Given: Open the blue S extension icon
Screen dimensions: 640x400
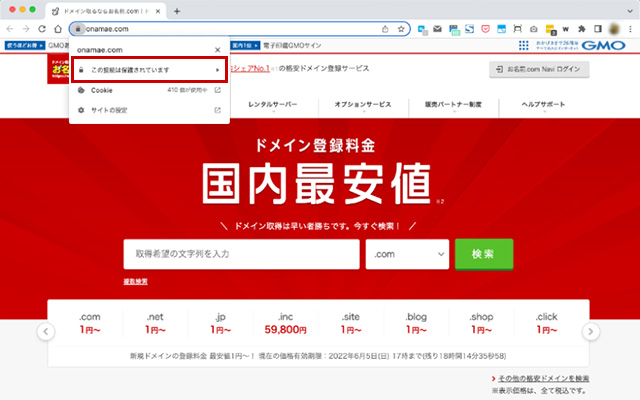Looking at the screenshot, I should 469,29.
